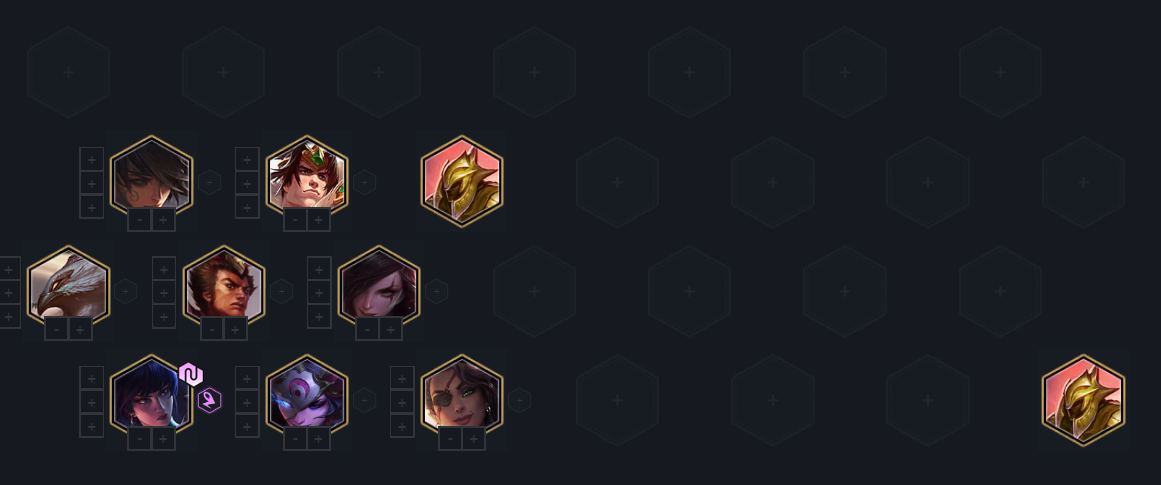
Task: Decrease star level of the crowned champion
Action: tap(295, 220)
